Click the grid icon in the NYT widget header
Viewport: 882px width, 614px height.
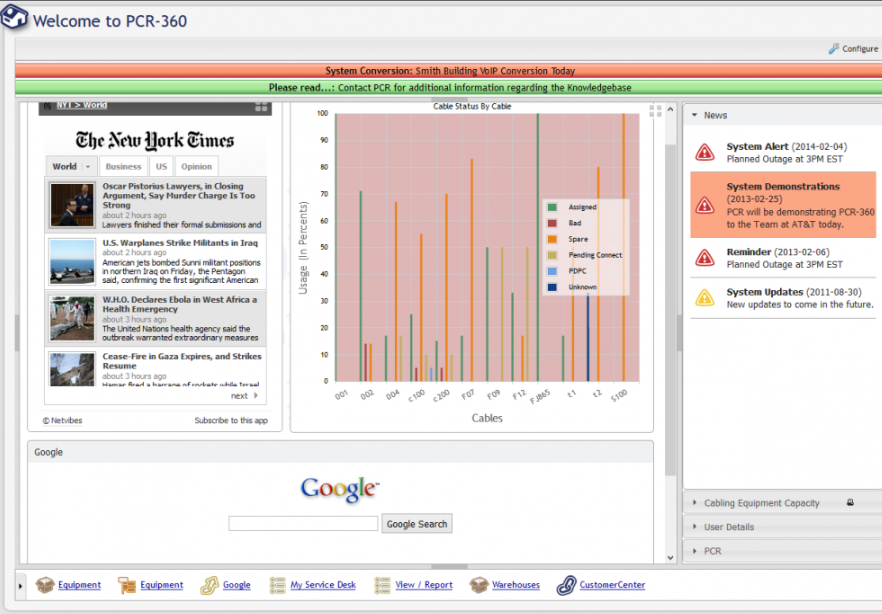click(261, 106)
